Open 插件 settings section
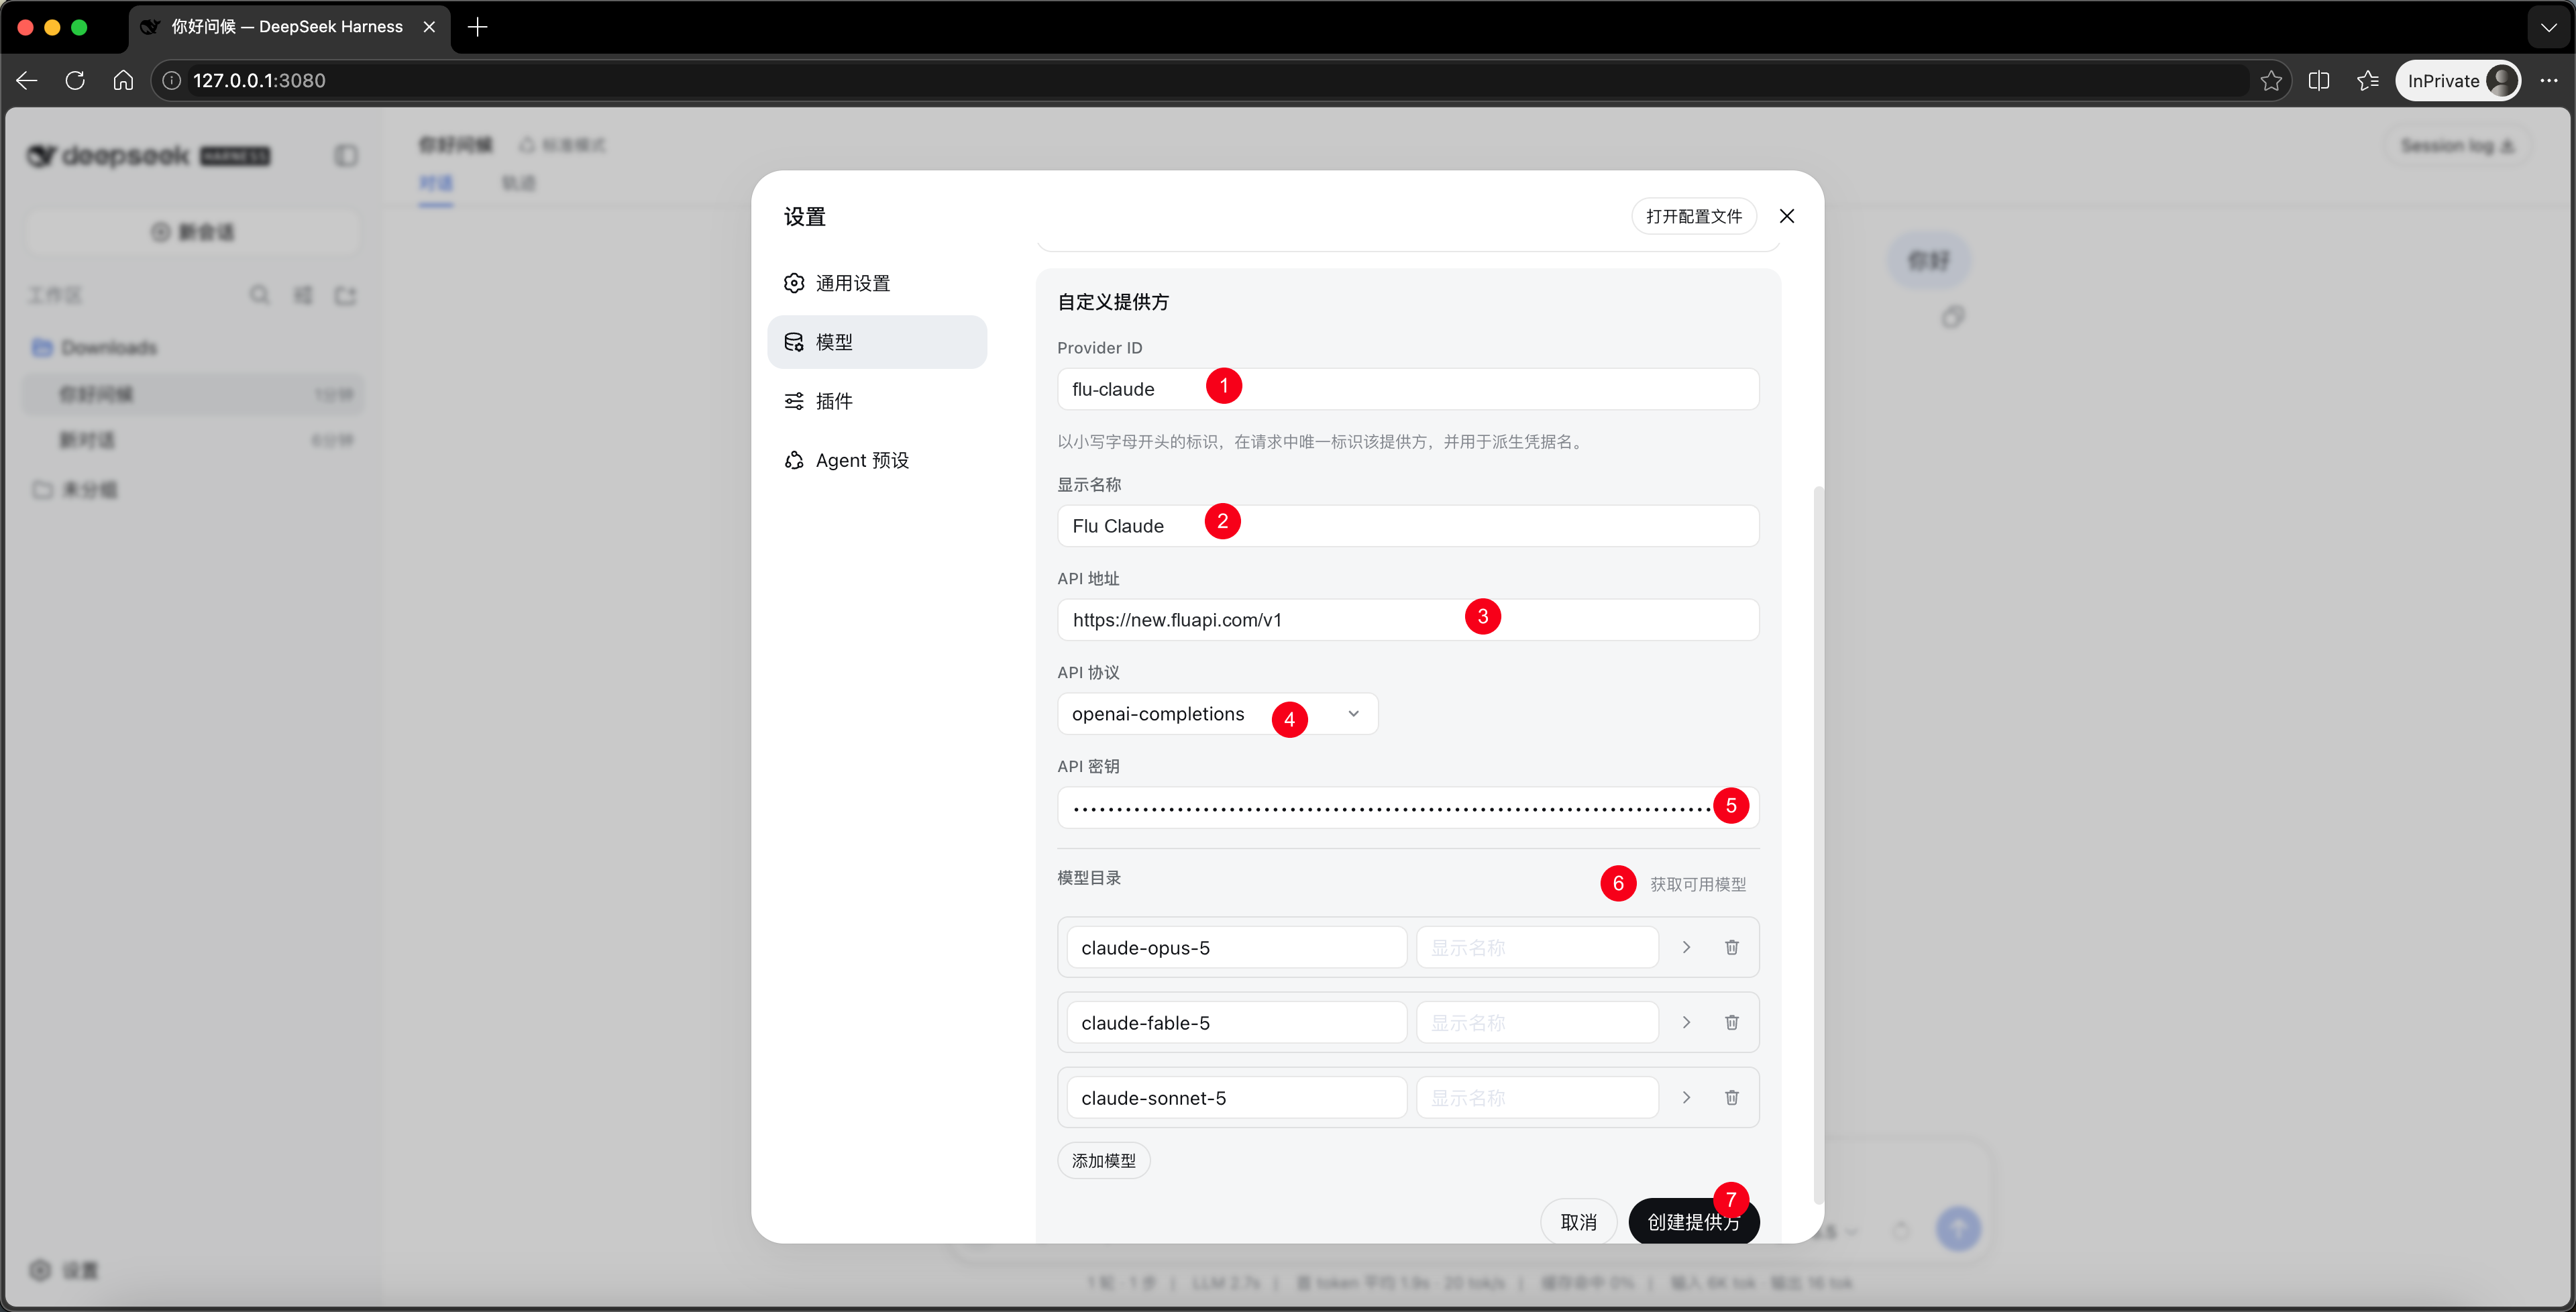 point(877,401)
